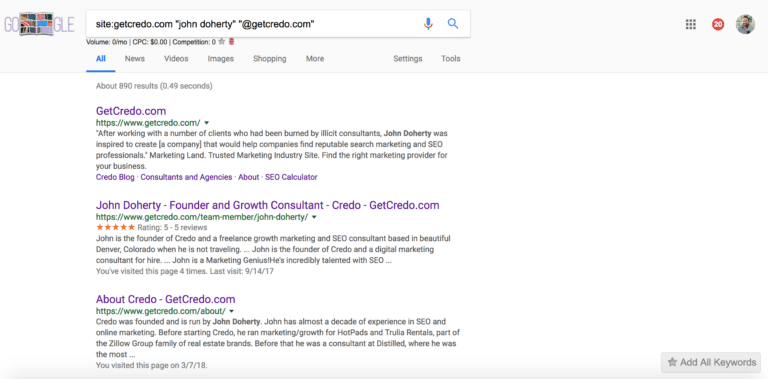Image resolution: width=768 pixels, height=379 pixels.
Task: Click the Add All Keywords button
Action: pos(711,362)
